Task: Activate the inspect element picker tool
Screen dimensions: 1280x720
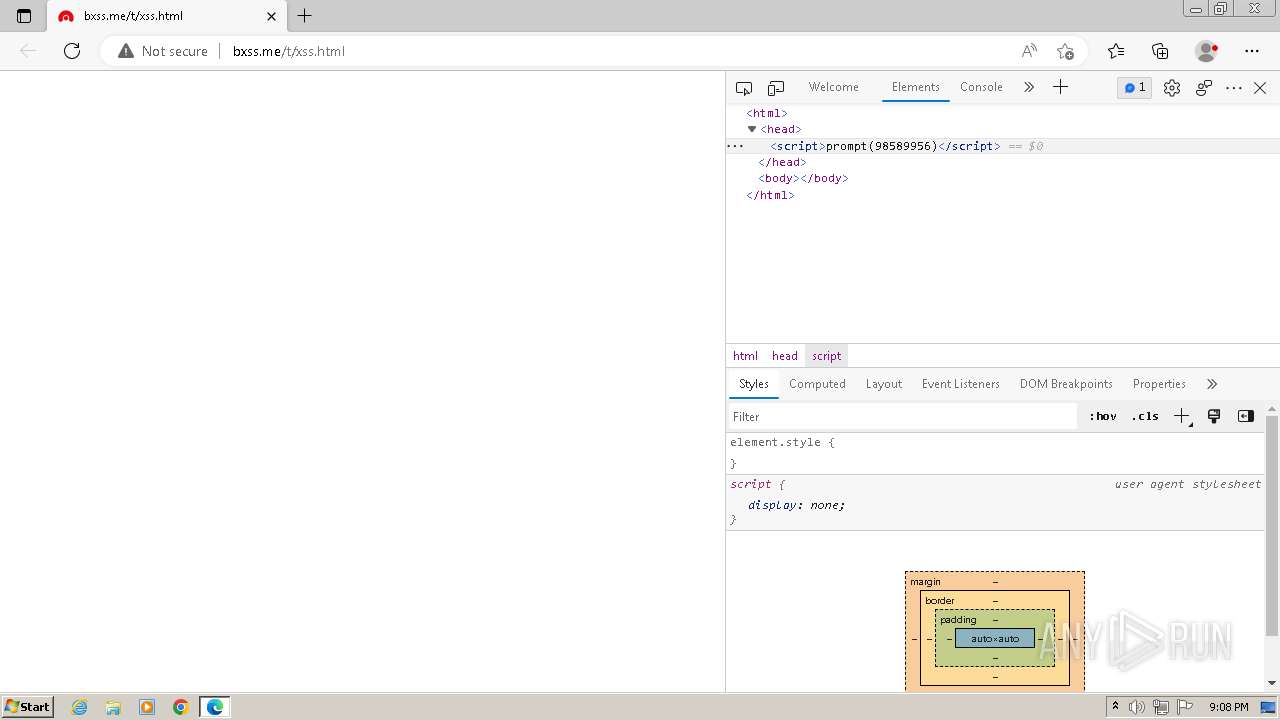Action: pos(744,88)
